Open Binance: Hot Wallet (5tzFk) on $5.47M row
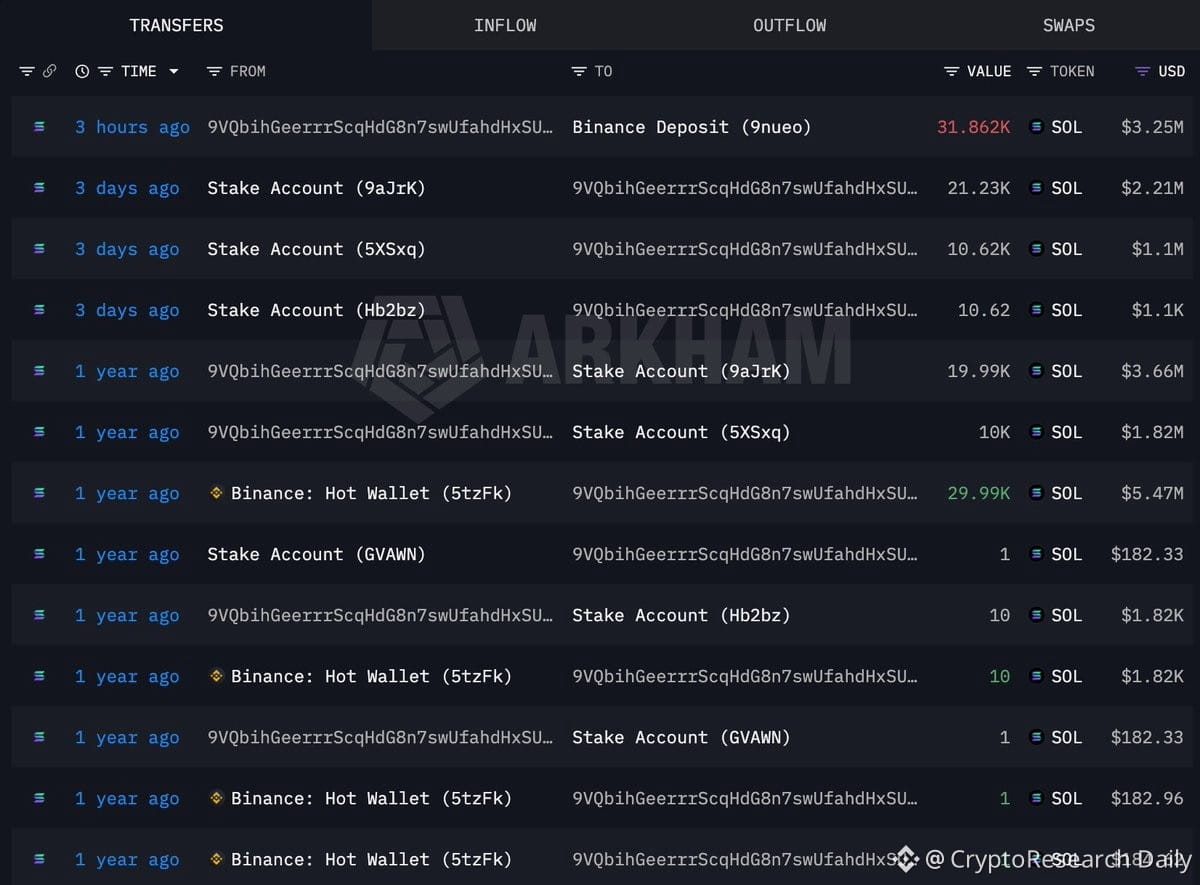1200x885 pixels. click(x=371, y=493)
